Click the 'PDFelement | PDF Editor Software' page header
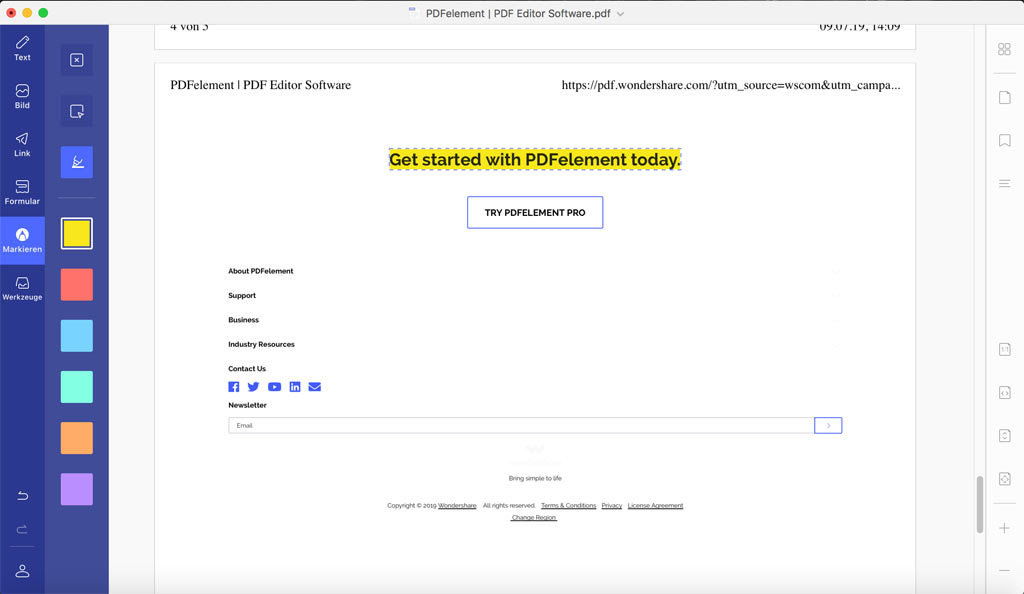The width and height of the screenshot is (1024, 594). coord(261,86)
